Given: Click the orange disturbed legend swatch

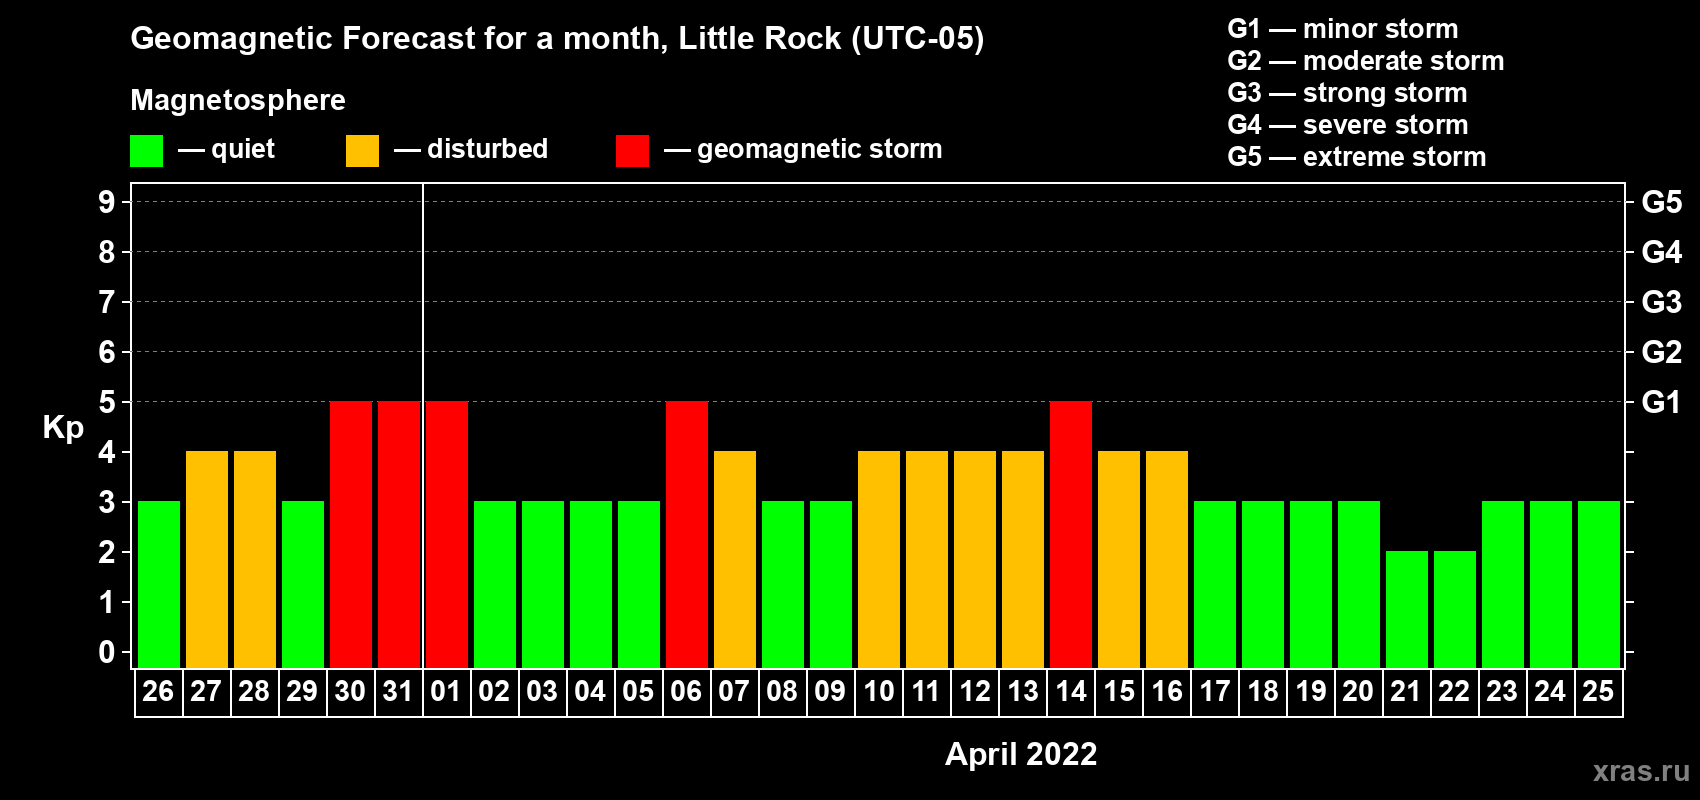Looking at the screenshot, I should pos(362,151).
